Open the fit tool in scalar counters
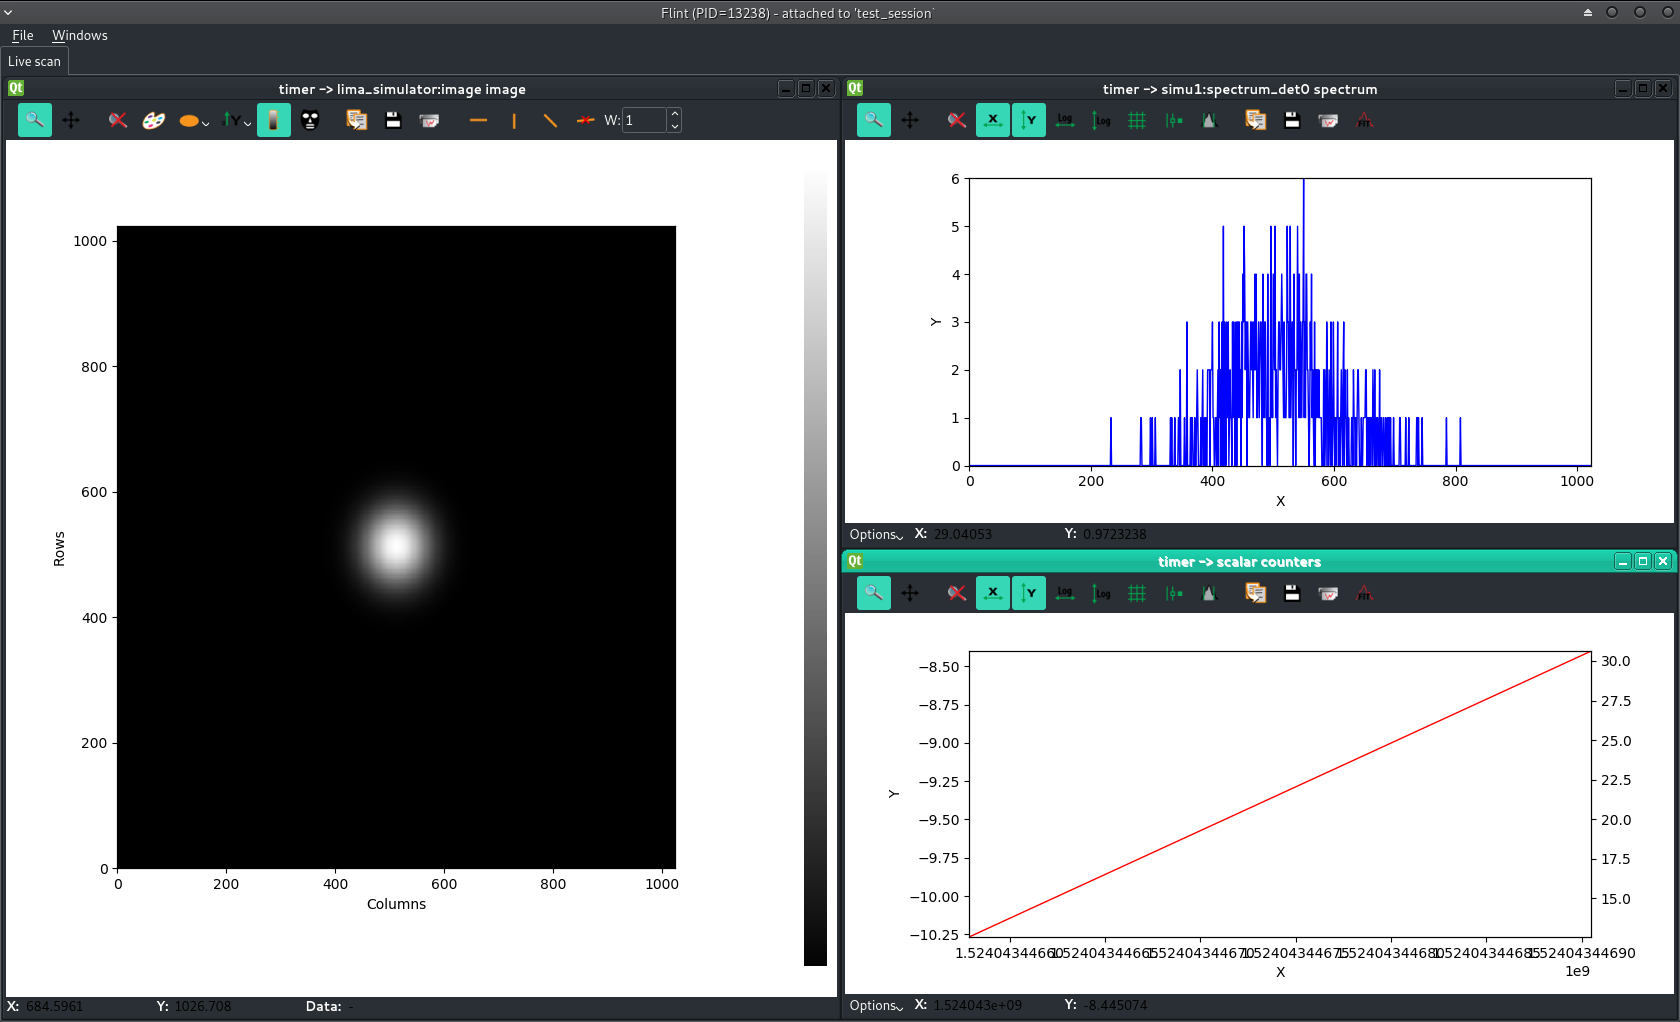This screenshot has width=1680, height=1022. tap(1365, 593)
